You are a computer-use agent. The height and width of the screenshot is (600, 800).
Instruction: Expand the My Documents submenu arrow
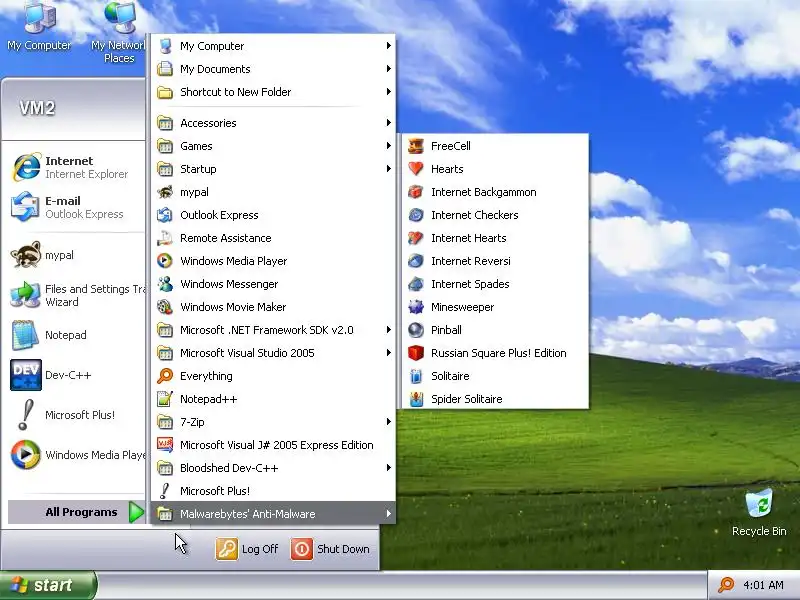pyautogui.click(x=389, y=68)
